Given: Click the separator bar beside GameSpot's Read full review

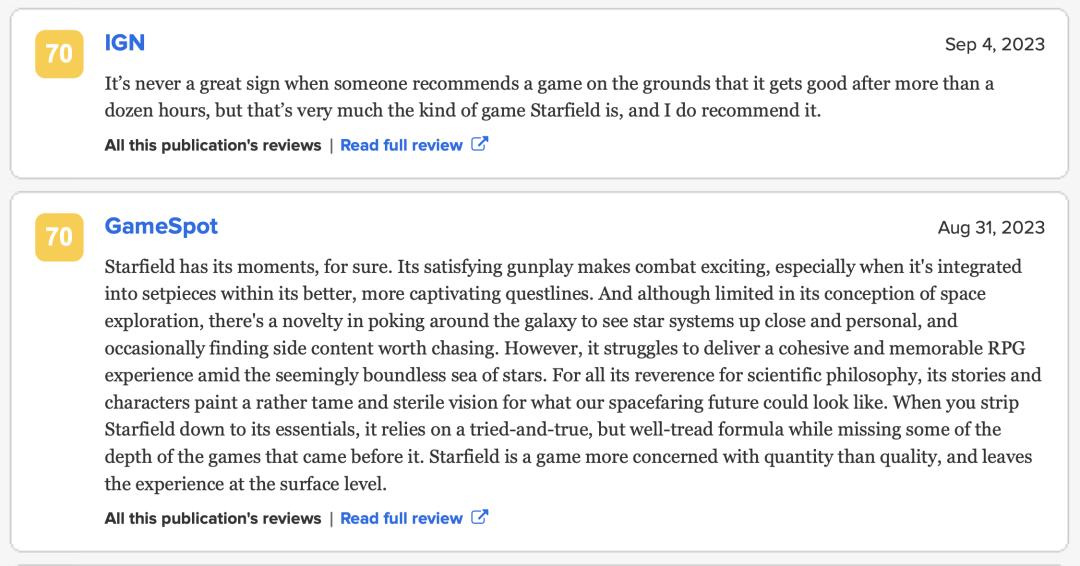Looking at the screenshot, I should [331, 518].
